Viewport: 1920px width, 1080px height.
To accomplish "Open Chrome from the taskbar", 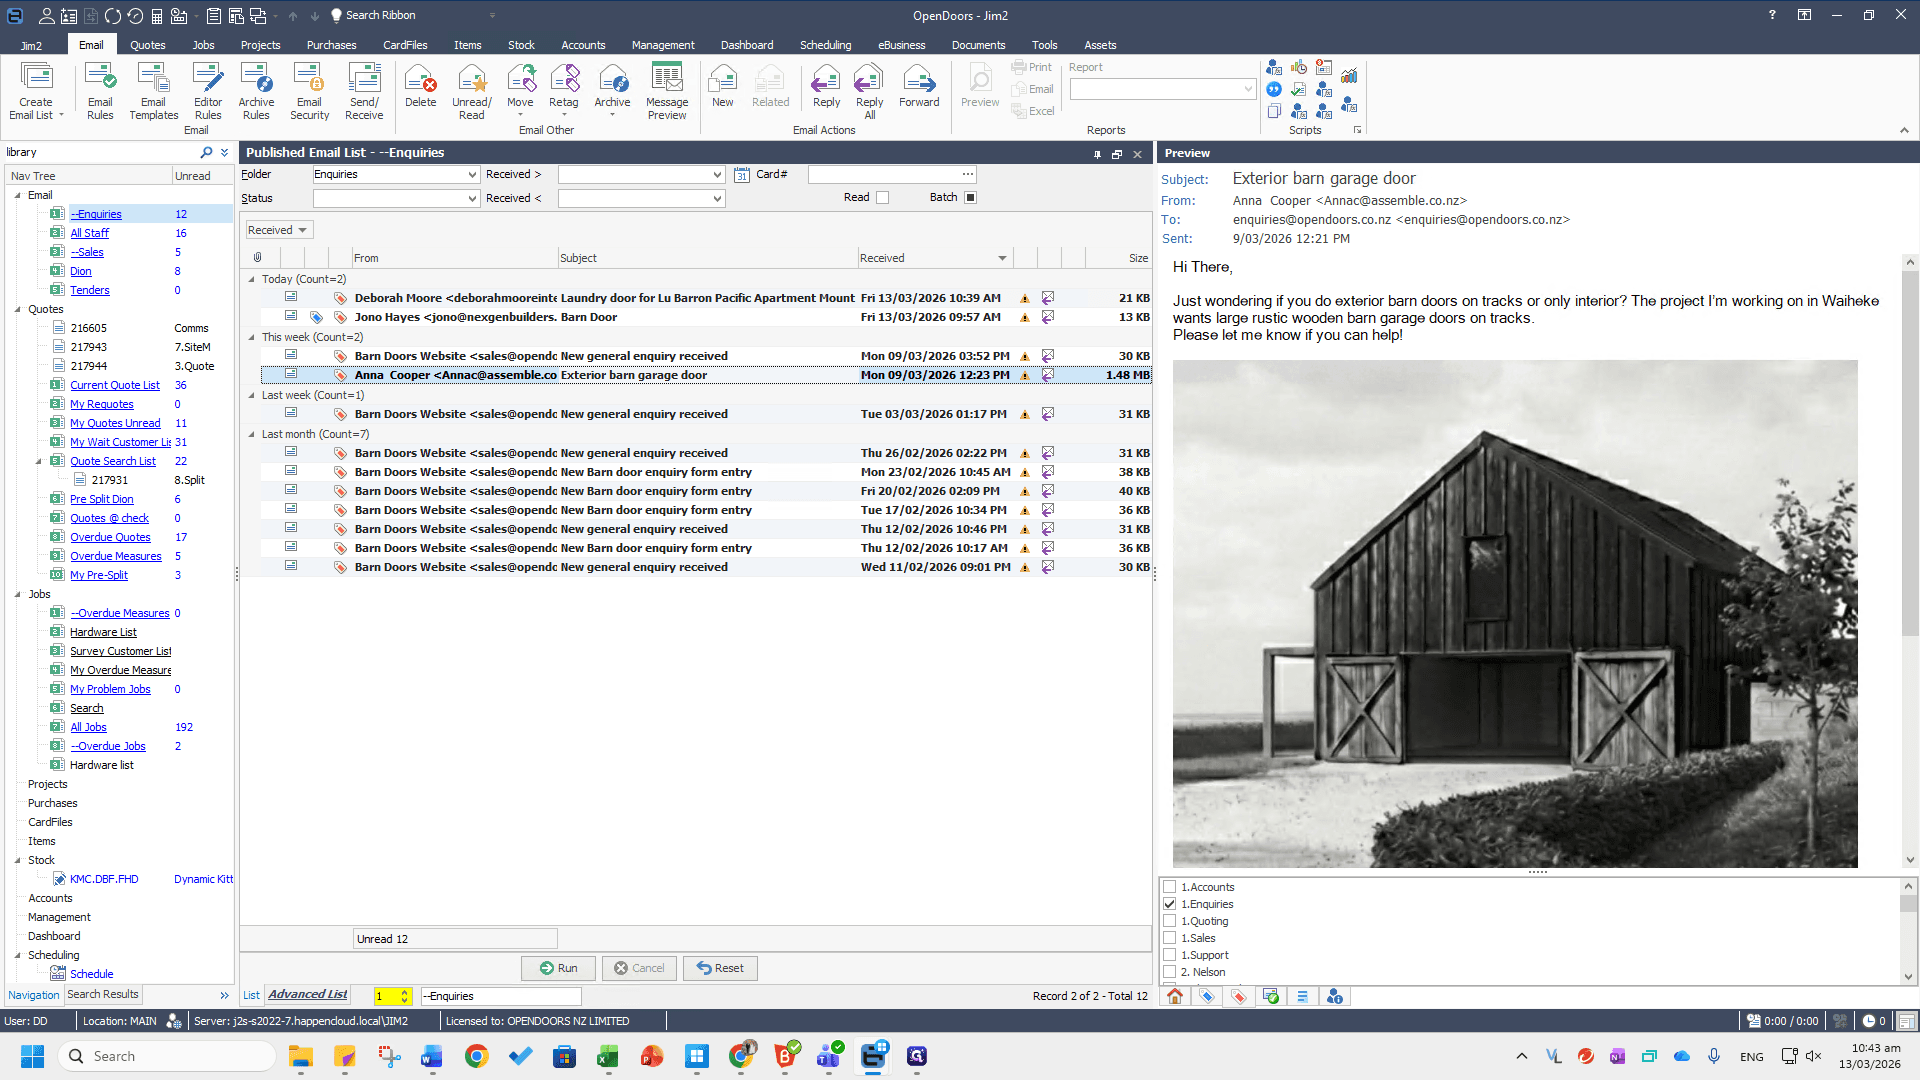I will click(x=476, y=1056).
